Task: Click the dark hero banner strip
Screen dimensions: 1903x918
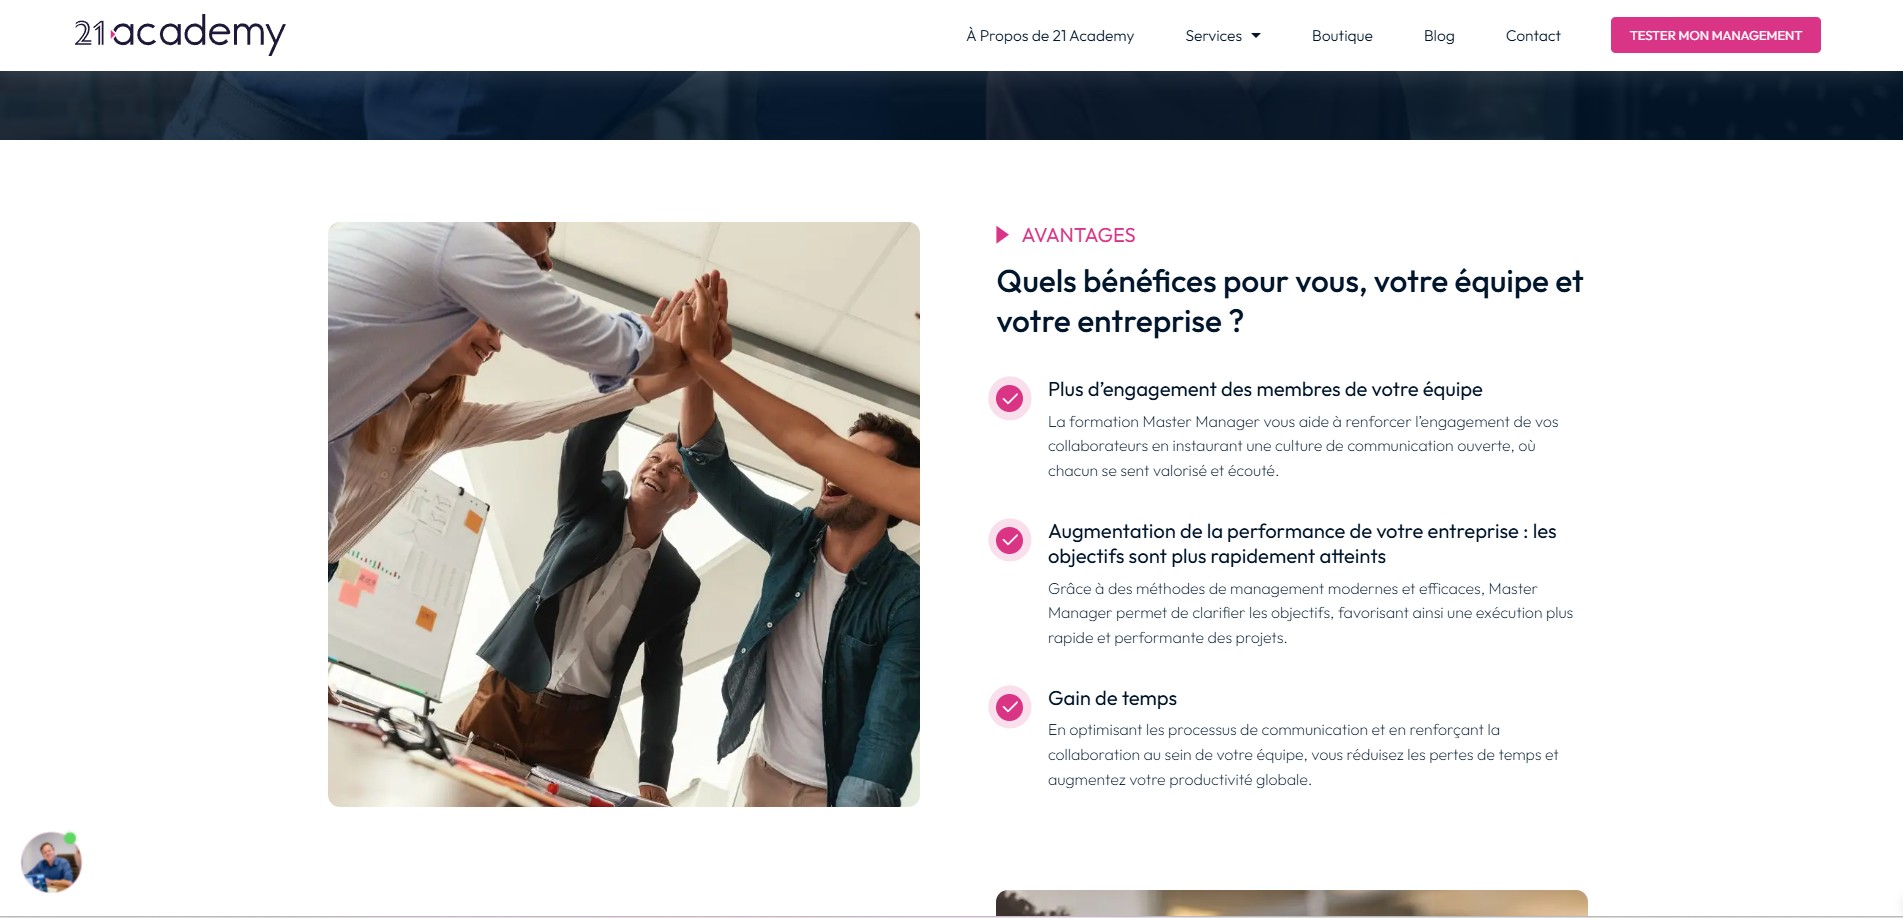Action: click(951, 105)
